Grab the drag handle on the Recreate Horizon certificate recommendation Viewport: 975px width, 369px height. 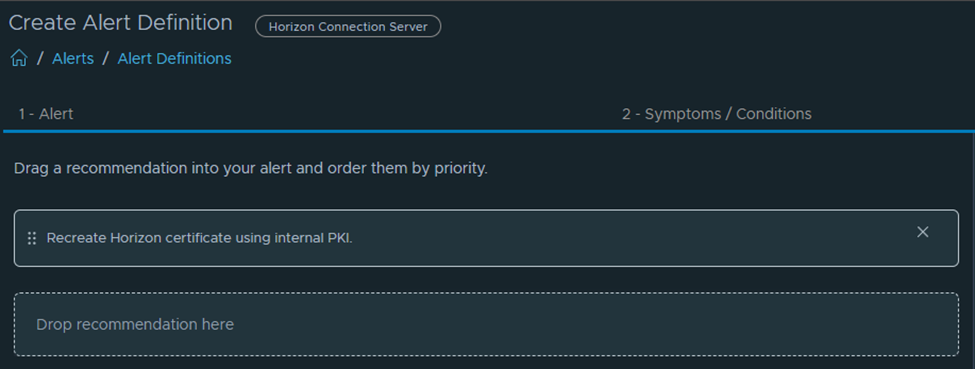32,238
